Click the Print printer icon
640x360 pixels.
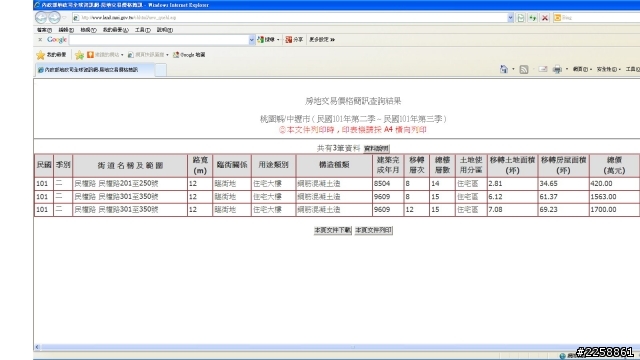(557, 69)
